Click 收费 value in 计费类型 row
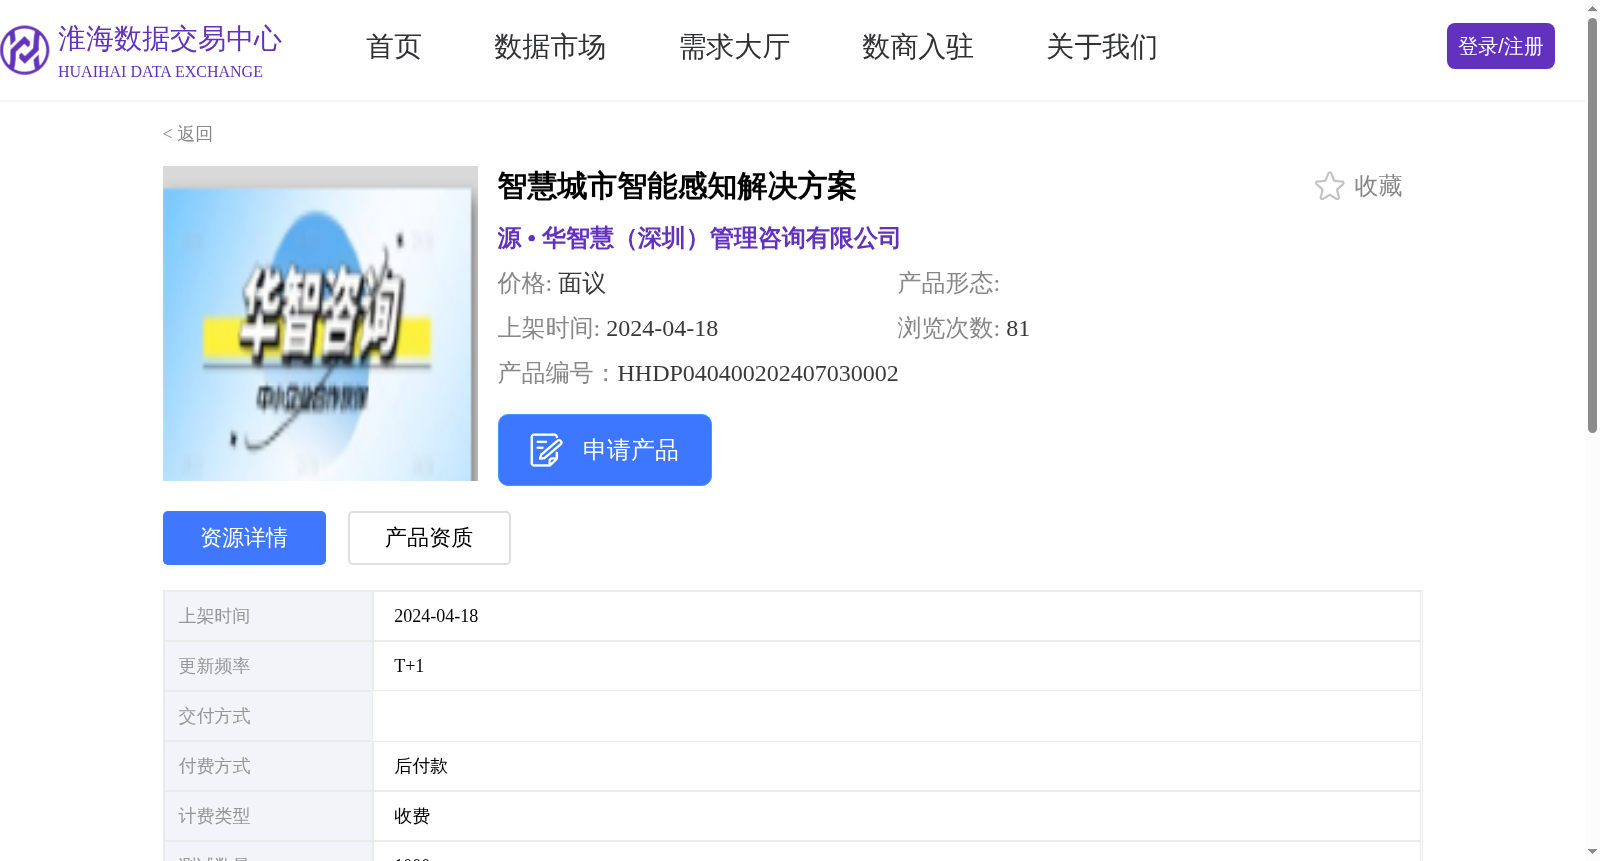Viewport: 1600px width, 861px height. [x=412, y=816]
